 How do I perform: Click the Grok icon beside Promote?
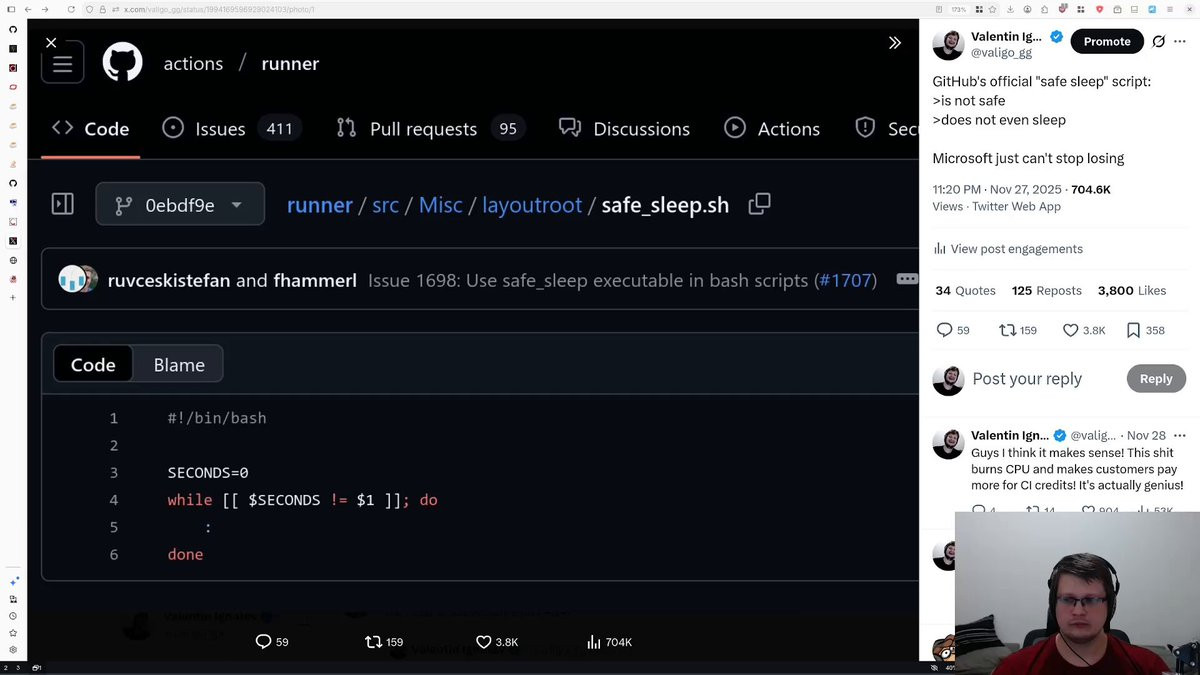[1158, 41]
